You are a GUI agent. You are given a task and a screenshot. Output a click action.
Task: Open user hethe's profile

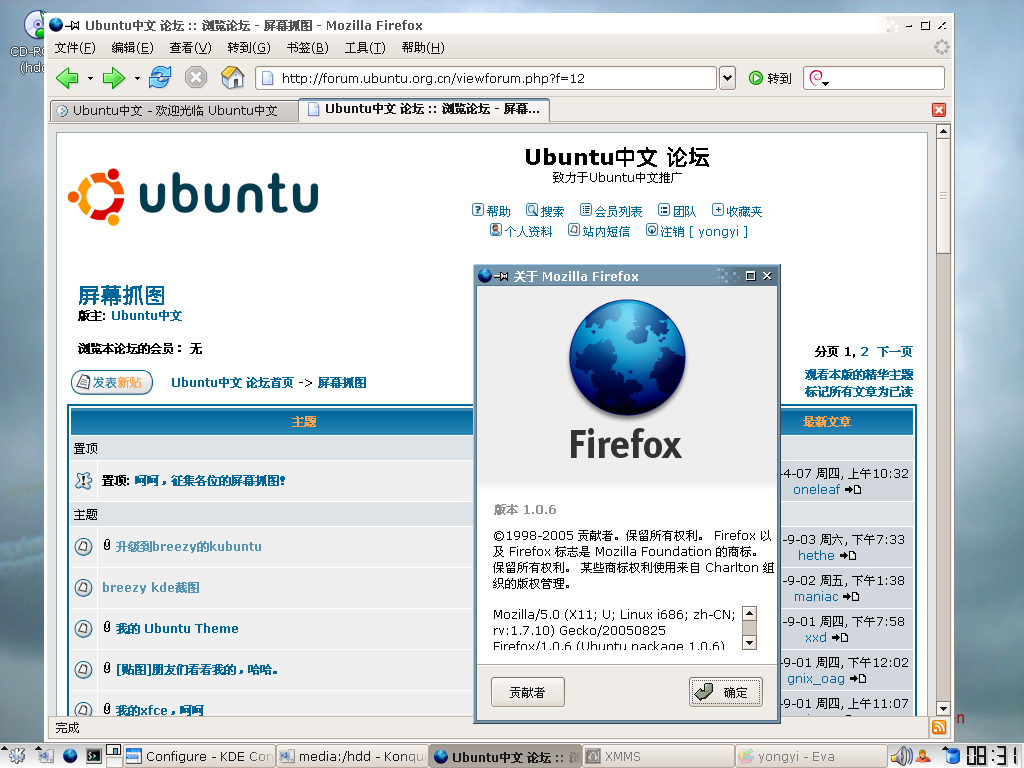(816, 556)
